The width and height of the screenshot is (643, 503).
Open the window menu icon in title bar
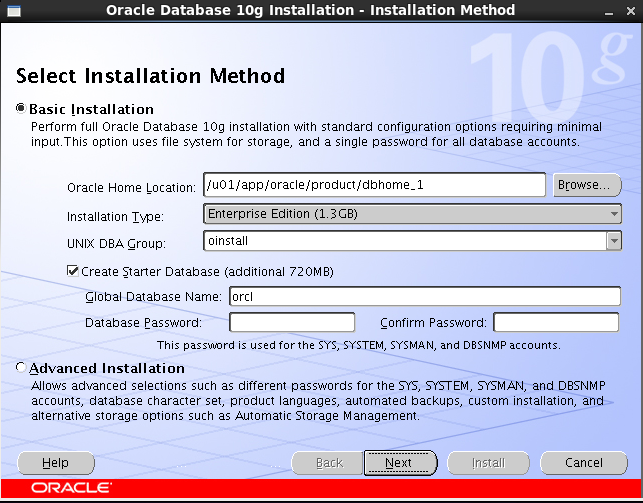tap(14, 11)
